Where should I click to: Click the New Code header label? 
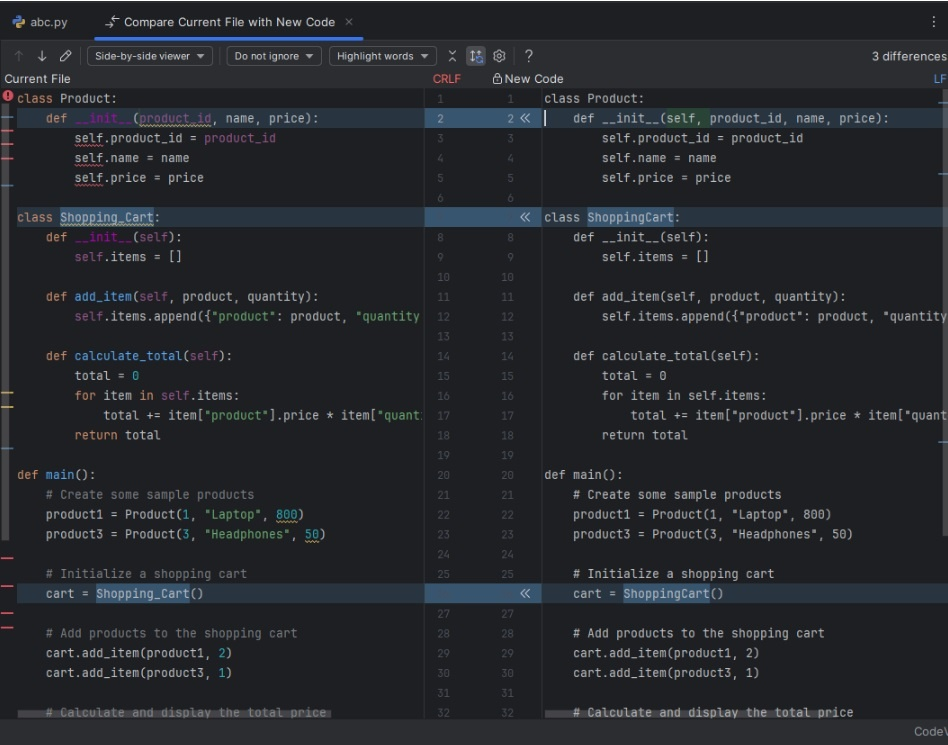(x=534, y=79)
